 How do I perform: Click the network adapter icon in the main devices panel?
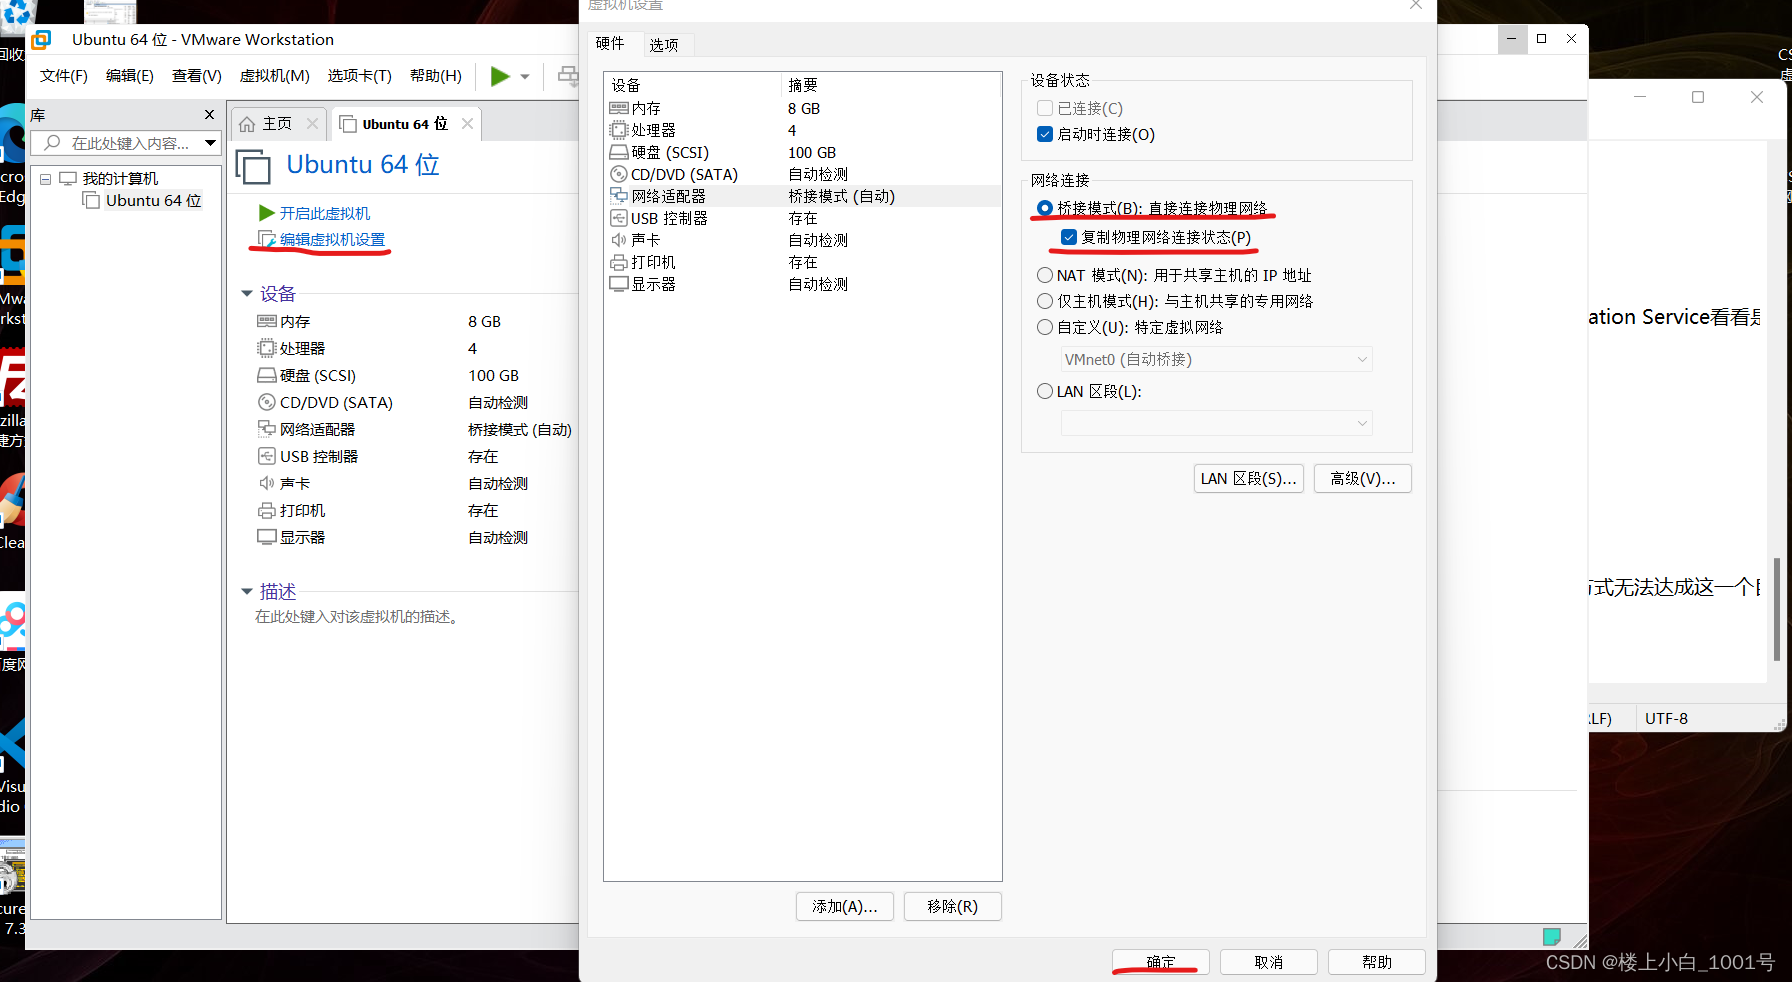pyautogui.click(x=267, y=429)
